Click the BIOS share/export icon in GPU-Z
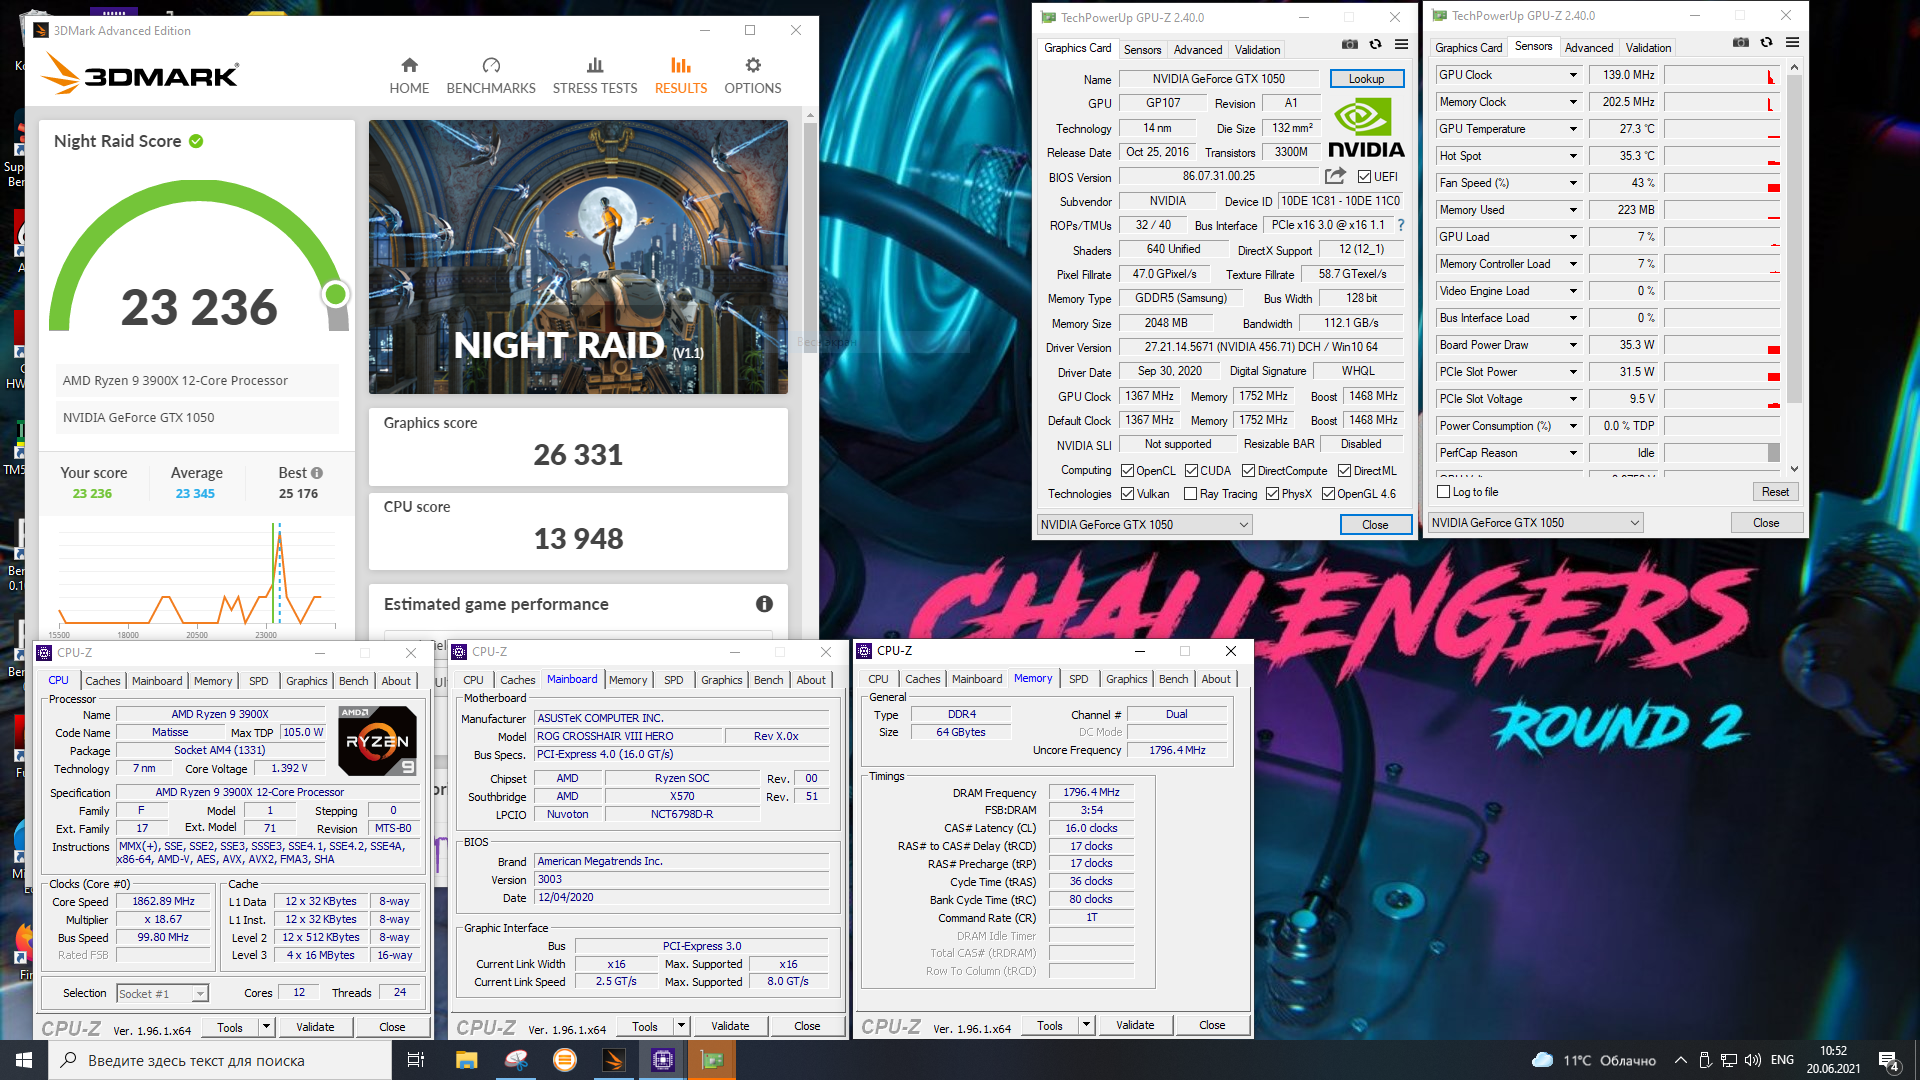The image size is (1920, 1080). [1335, 176]
